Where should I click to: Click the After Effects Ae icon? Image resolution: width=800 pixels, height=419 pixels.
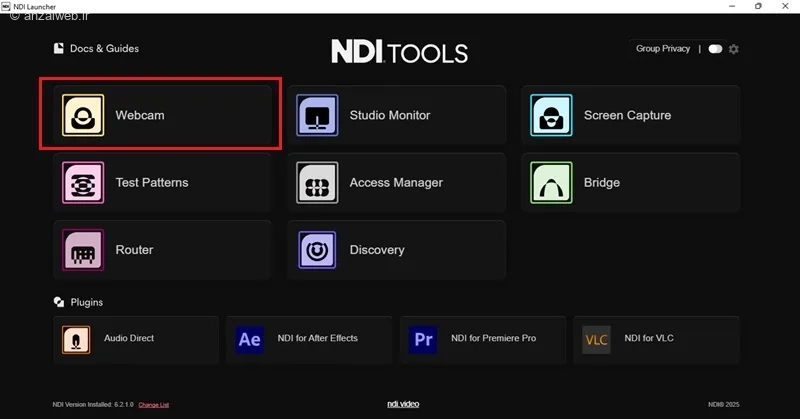click(249, 340)
